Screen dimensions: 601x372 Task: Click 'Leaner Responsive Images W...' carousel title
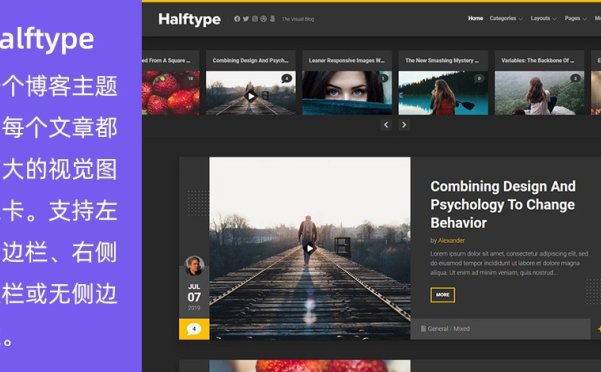(x=346, y=60)
